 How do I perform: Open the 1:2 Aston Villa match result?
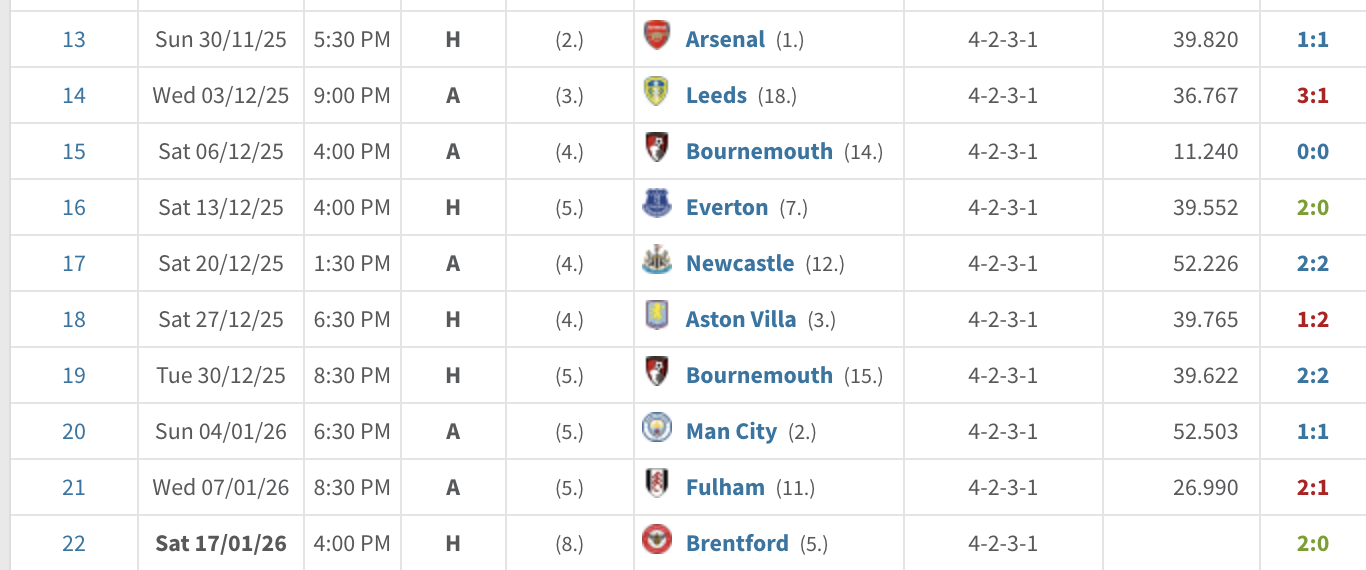click(x=1312, y=320)
